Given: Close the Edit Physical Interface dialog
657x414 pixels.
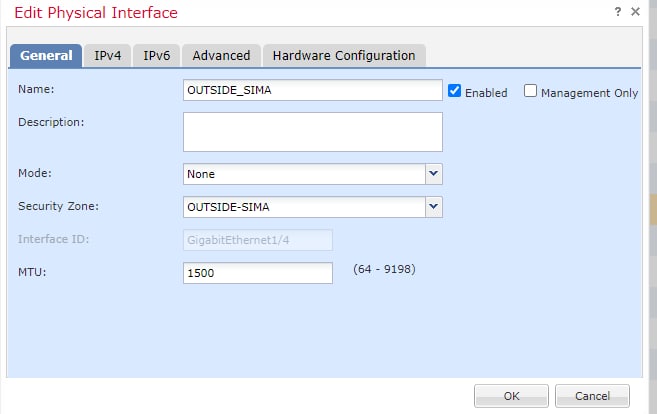Looking at the screenshot, I should [635, 12].
